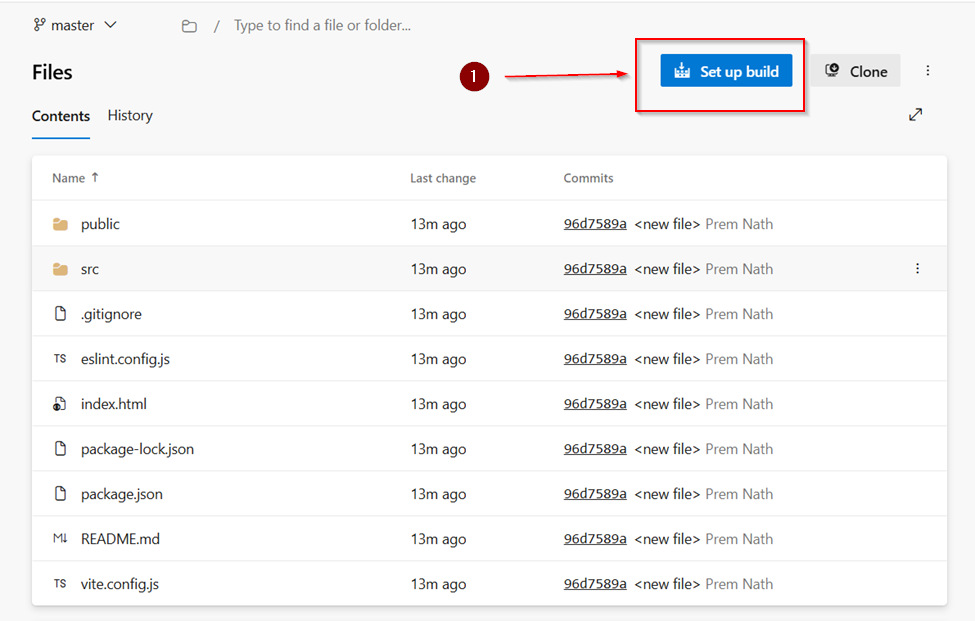The width and height of the screenshot is (975, 621).
Task: Click the clone icon inside Clone button
Action: tap(832, 70)
